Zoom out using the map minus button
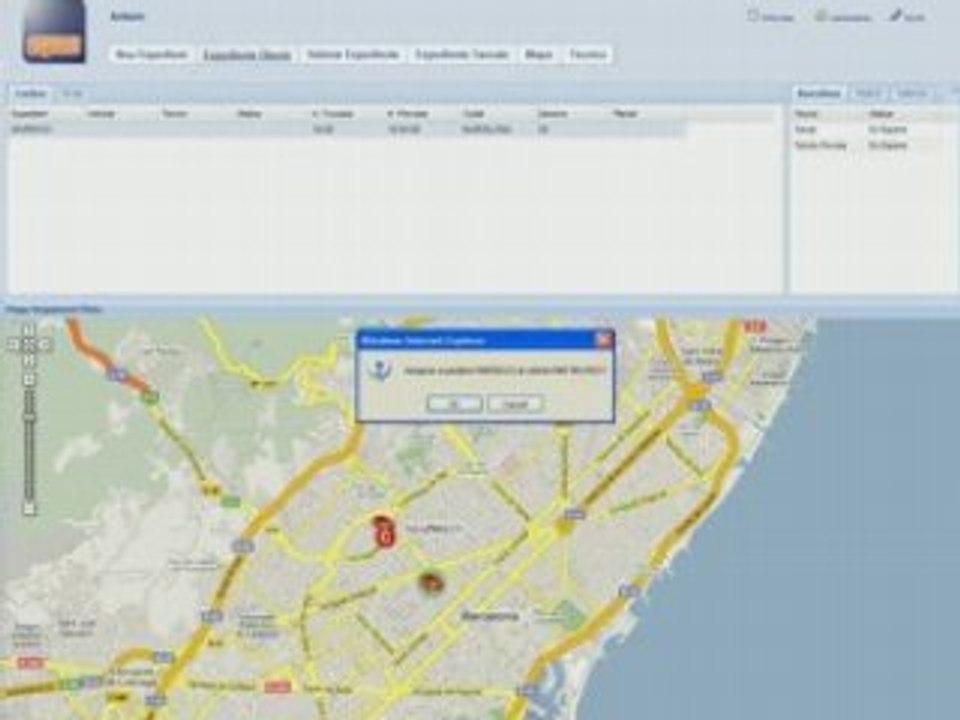This screenshot has width=960, height=720. (28, 509)
